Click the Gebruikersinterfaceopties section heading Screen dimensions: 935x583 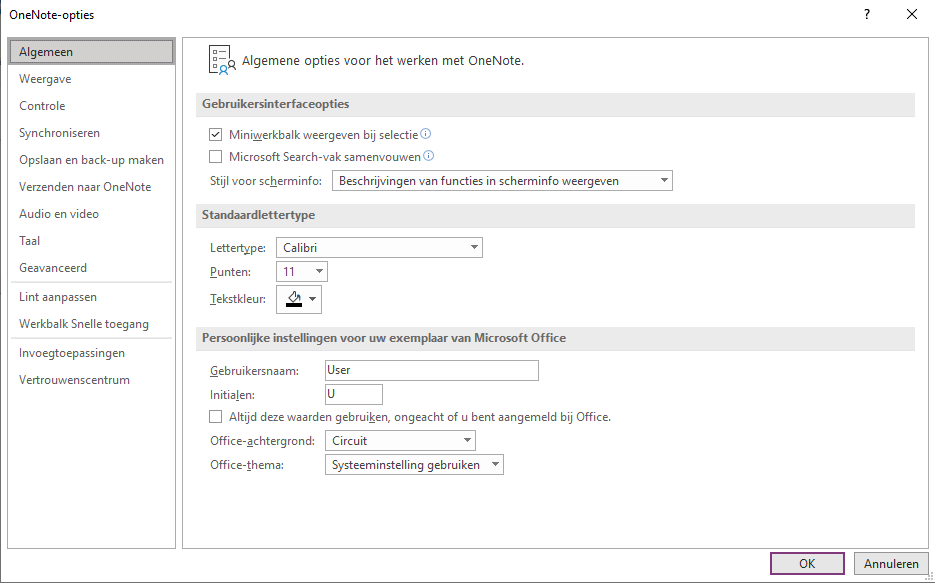coord(275,104)
